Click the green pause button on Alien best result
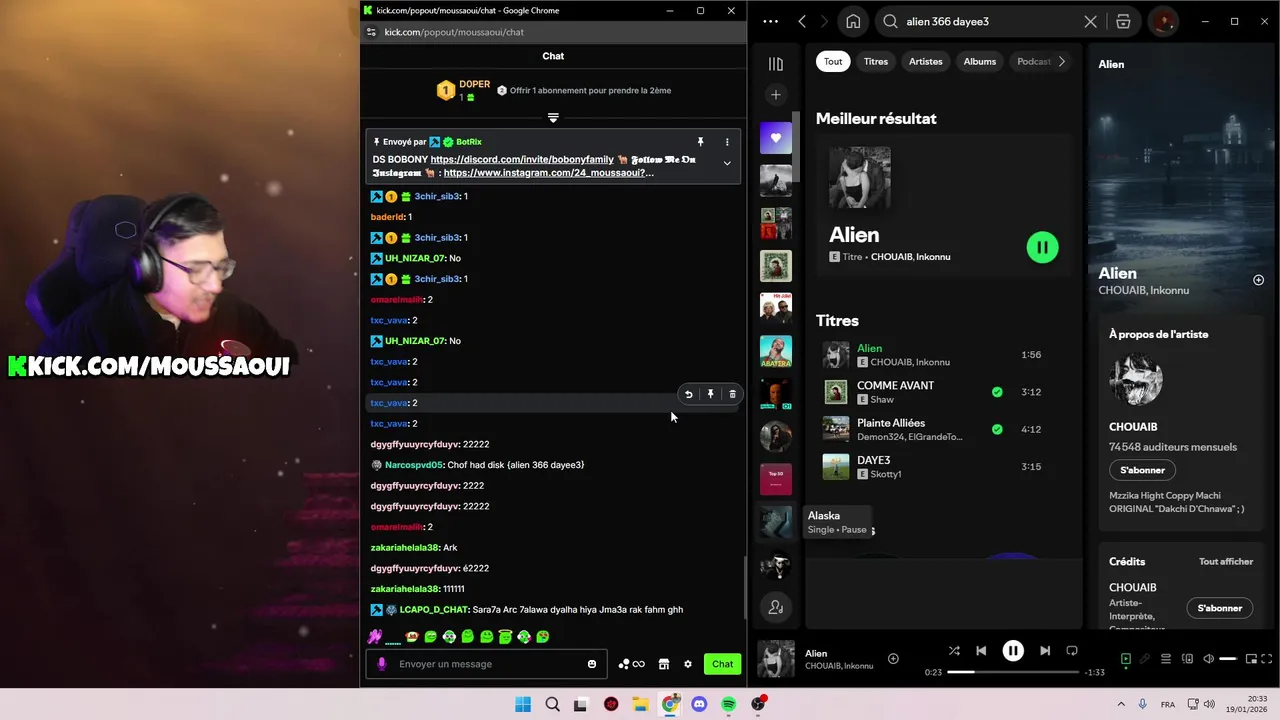This screenshot has height=720, width=1280. pyautogui.click(x=1042, y=247)
